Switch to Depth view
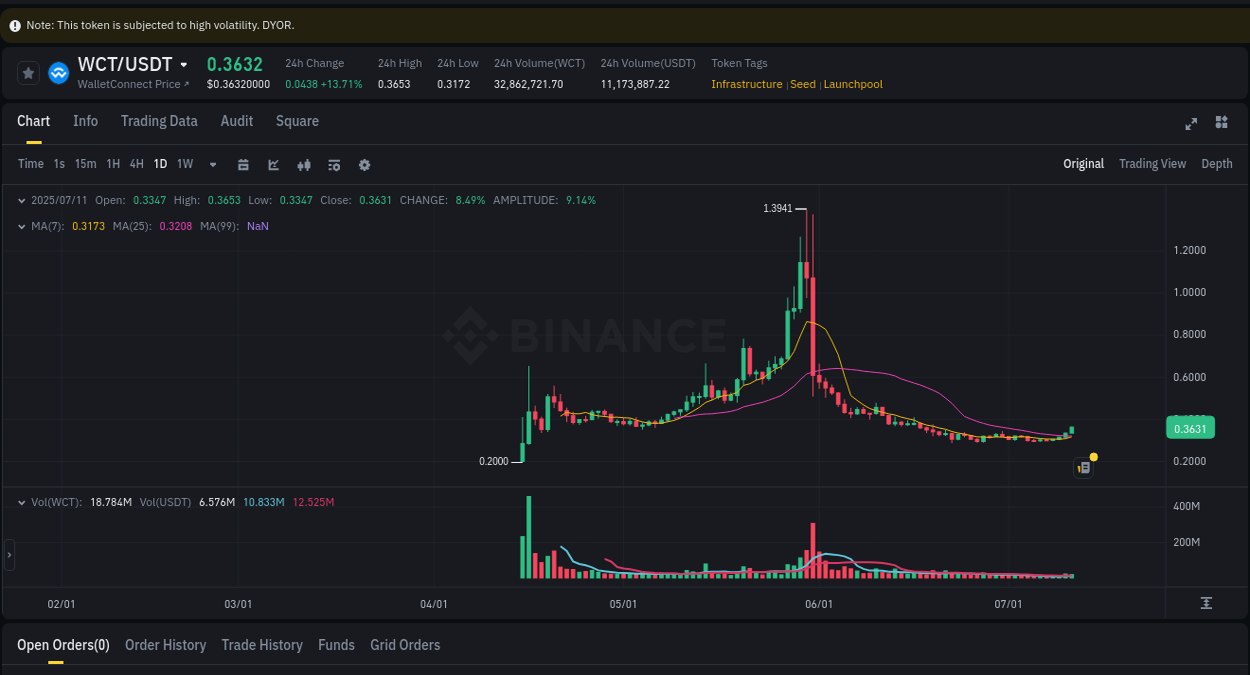1250x675 pixels. point(1216,163)
